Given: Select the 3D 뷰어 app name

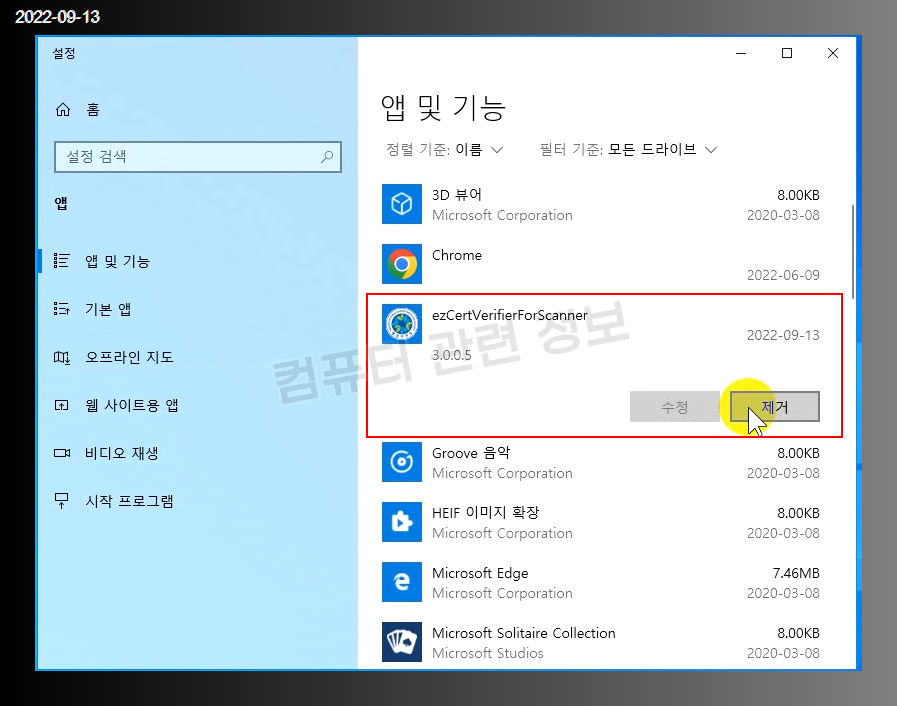Looking at the screenshot, I should coord(457,195).
